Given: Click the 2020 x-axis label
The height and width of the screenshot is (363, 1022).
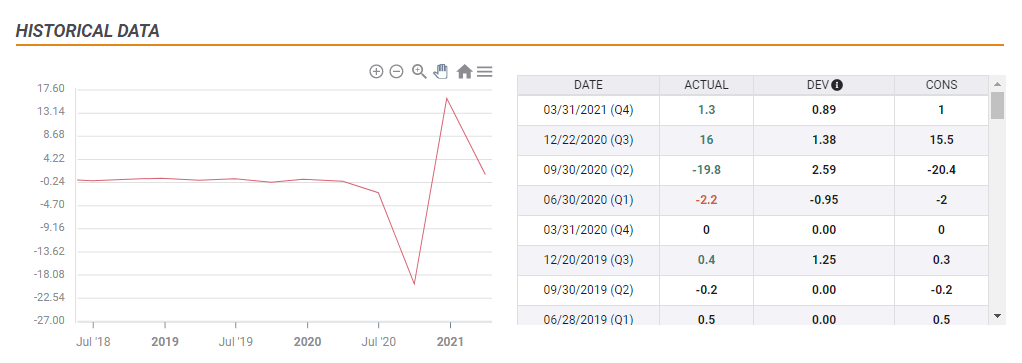Looking at the screenshot, I should point(307,342).
